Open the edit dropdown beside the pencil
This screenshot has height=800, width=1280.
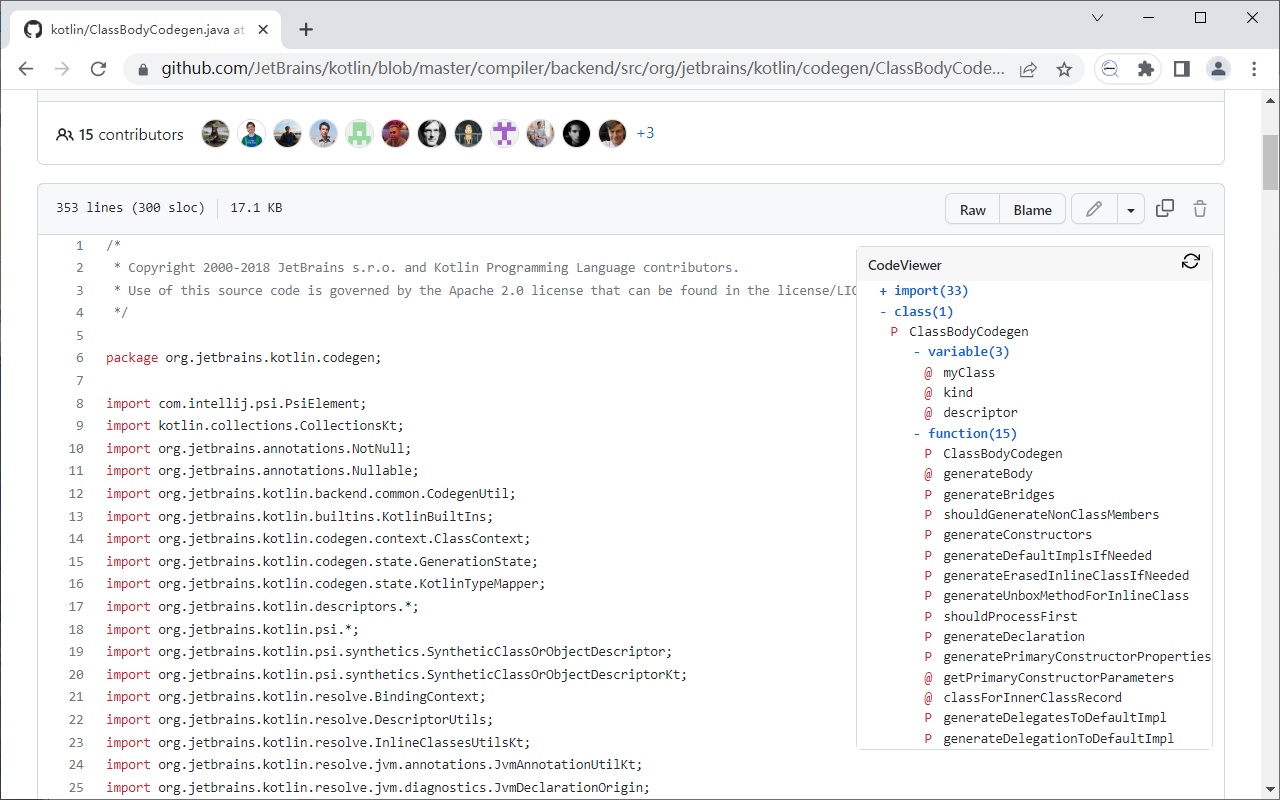tap(1131, 209)
